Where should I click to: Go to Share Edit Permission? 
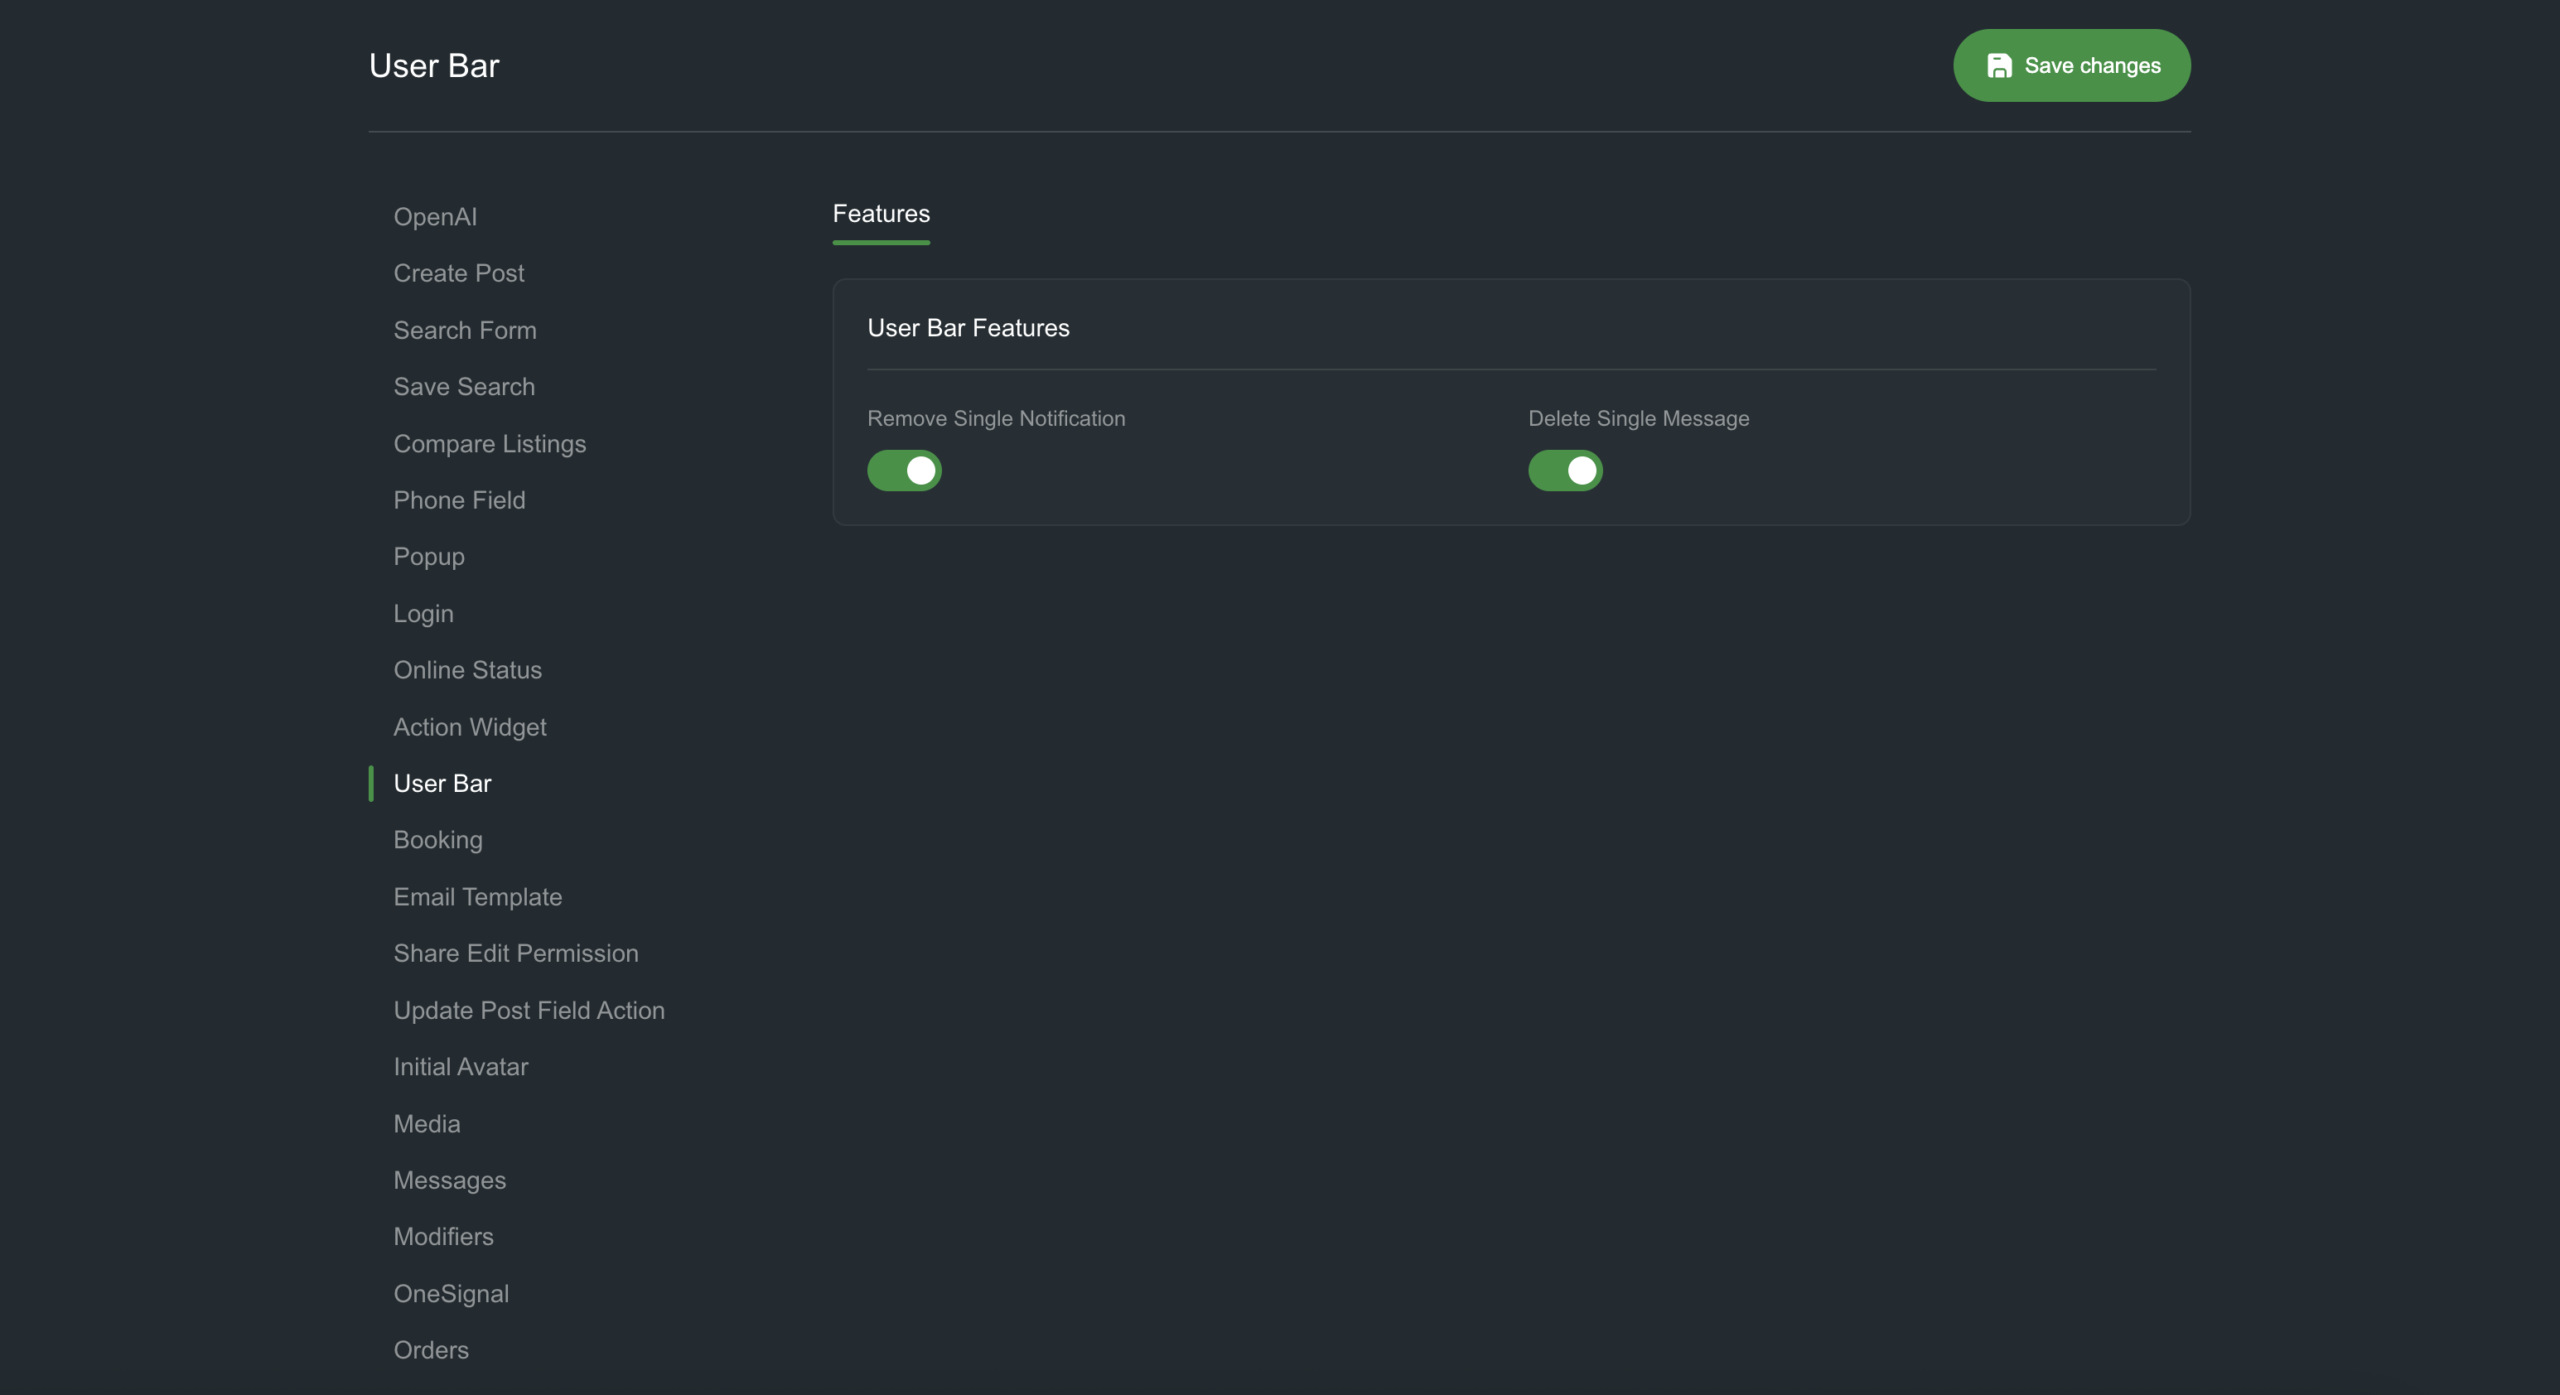click(x=516, y=953)
